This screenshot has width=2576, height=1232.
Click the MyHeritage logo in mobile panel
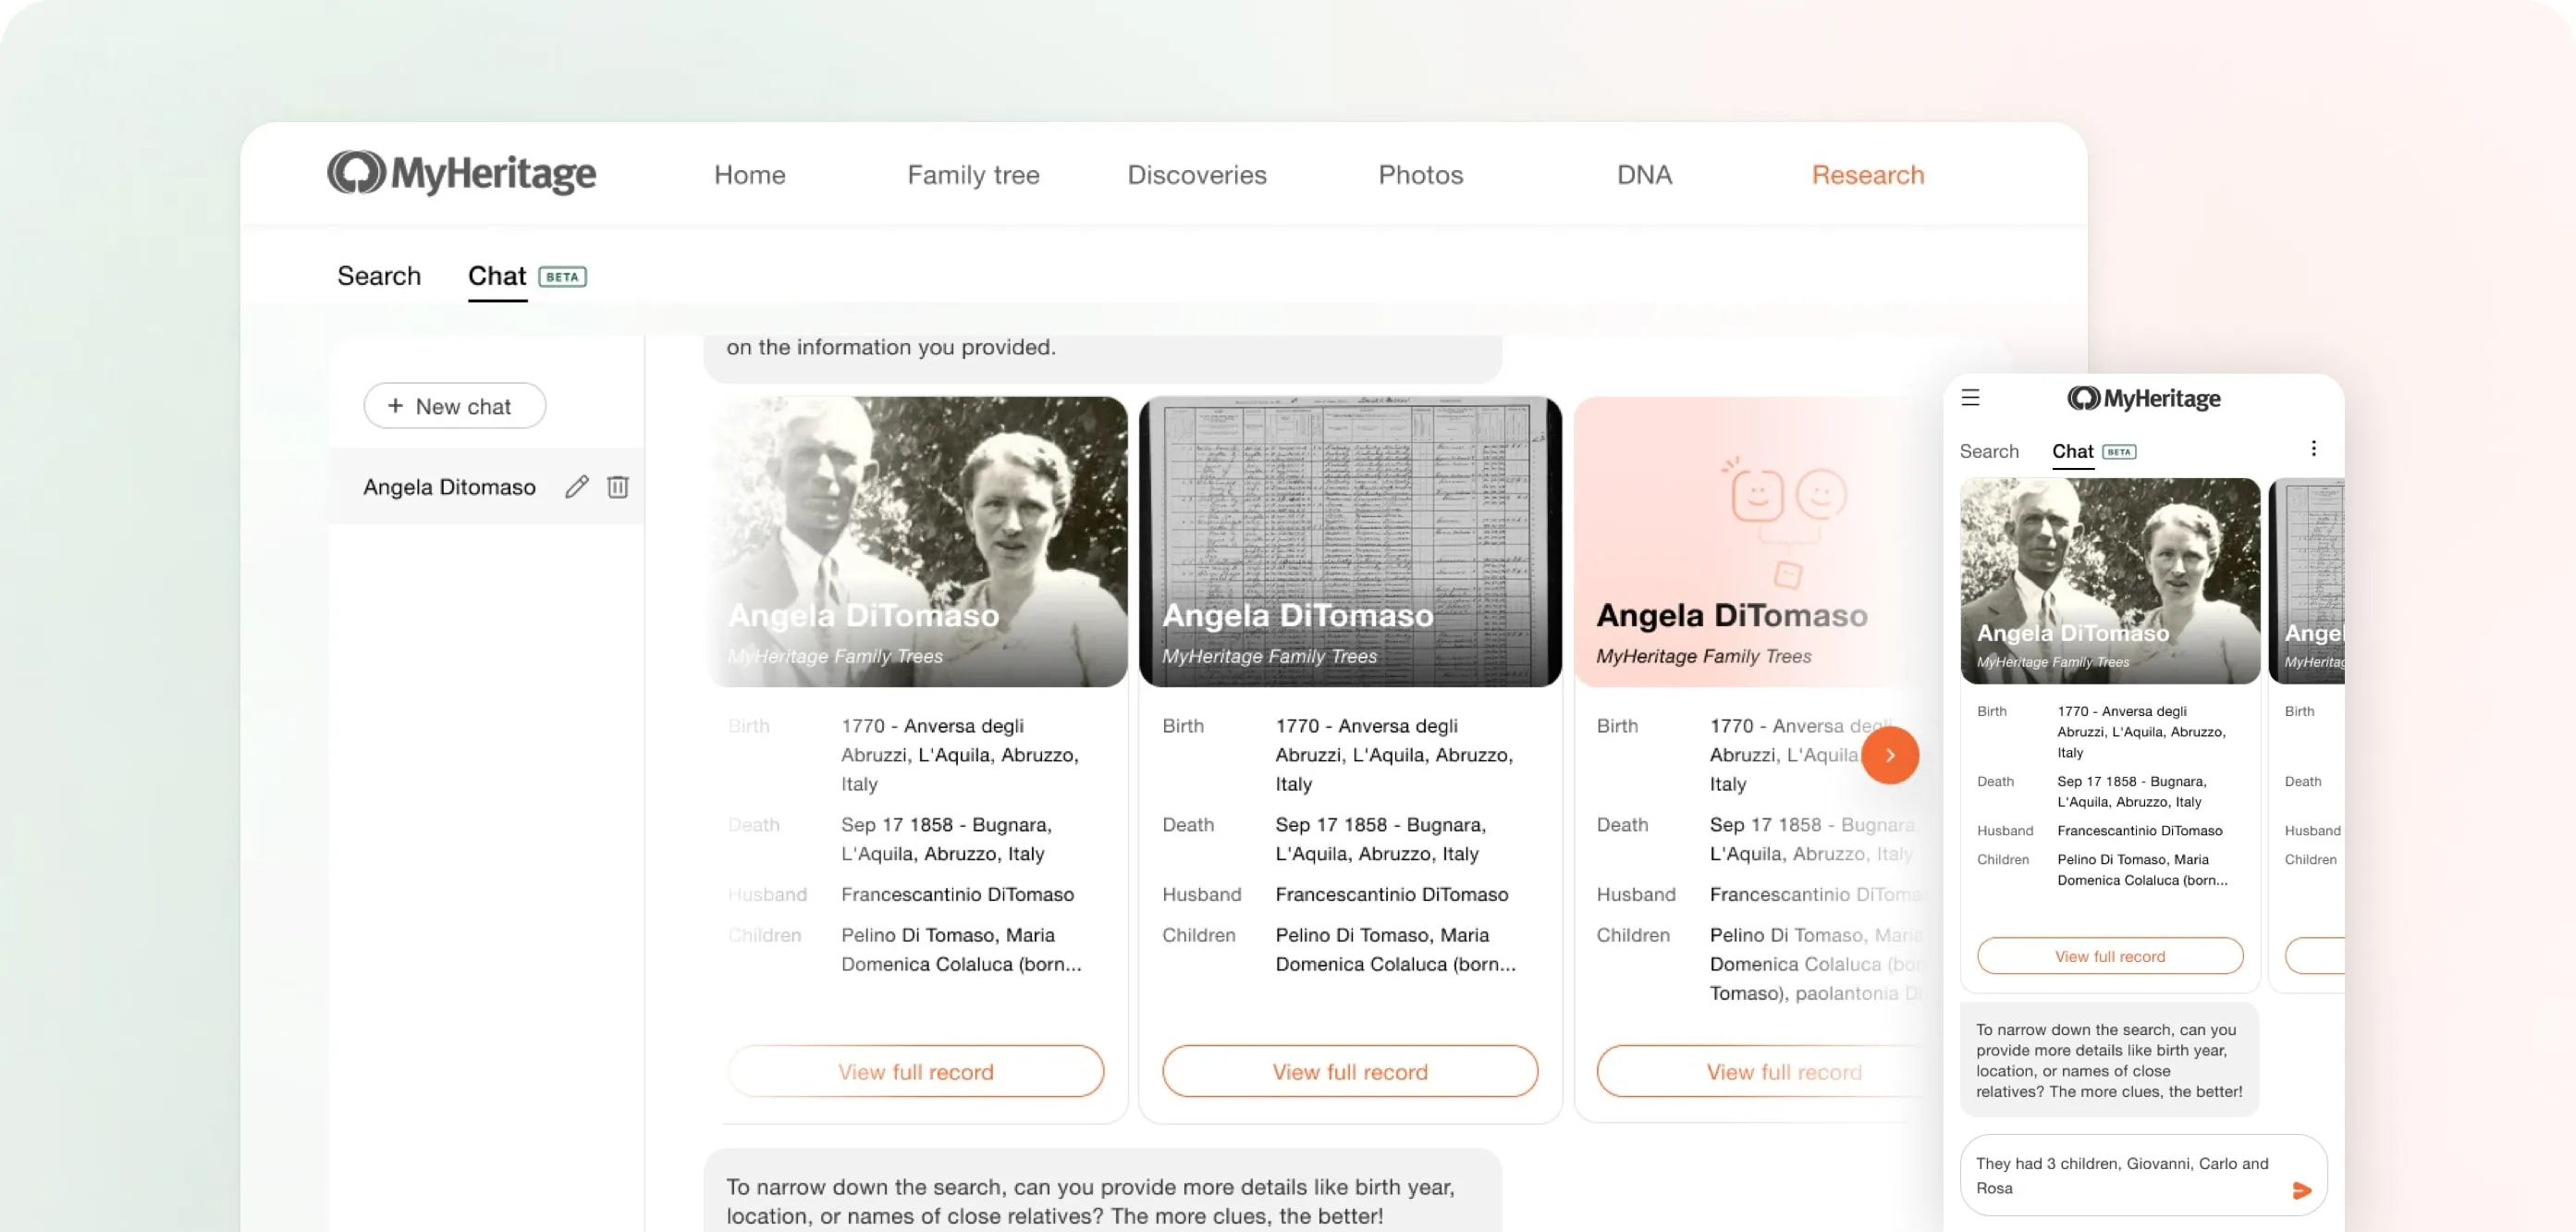pyautogui.click(x=2143, y=399)
